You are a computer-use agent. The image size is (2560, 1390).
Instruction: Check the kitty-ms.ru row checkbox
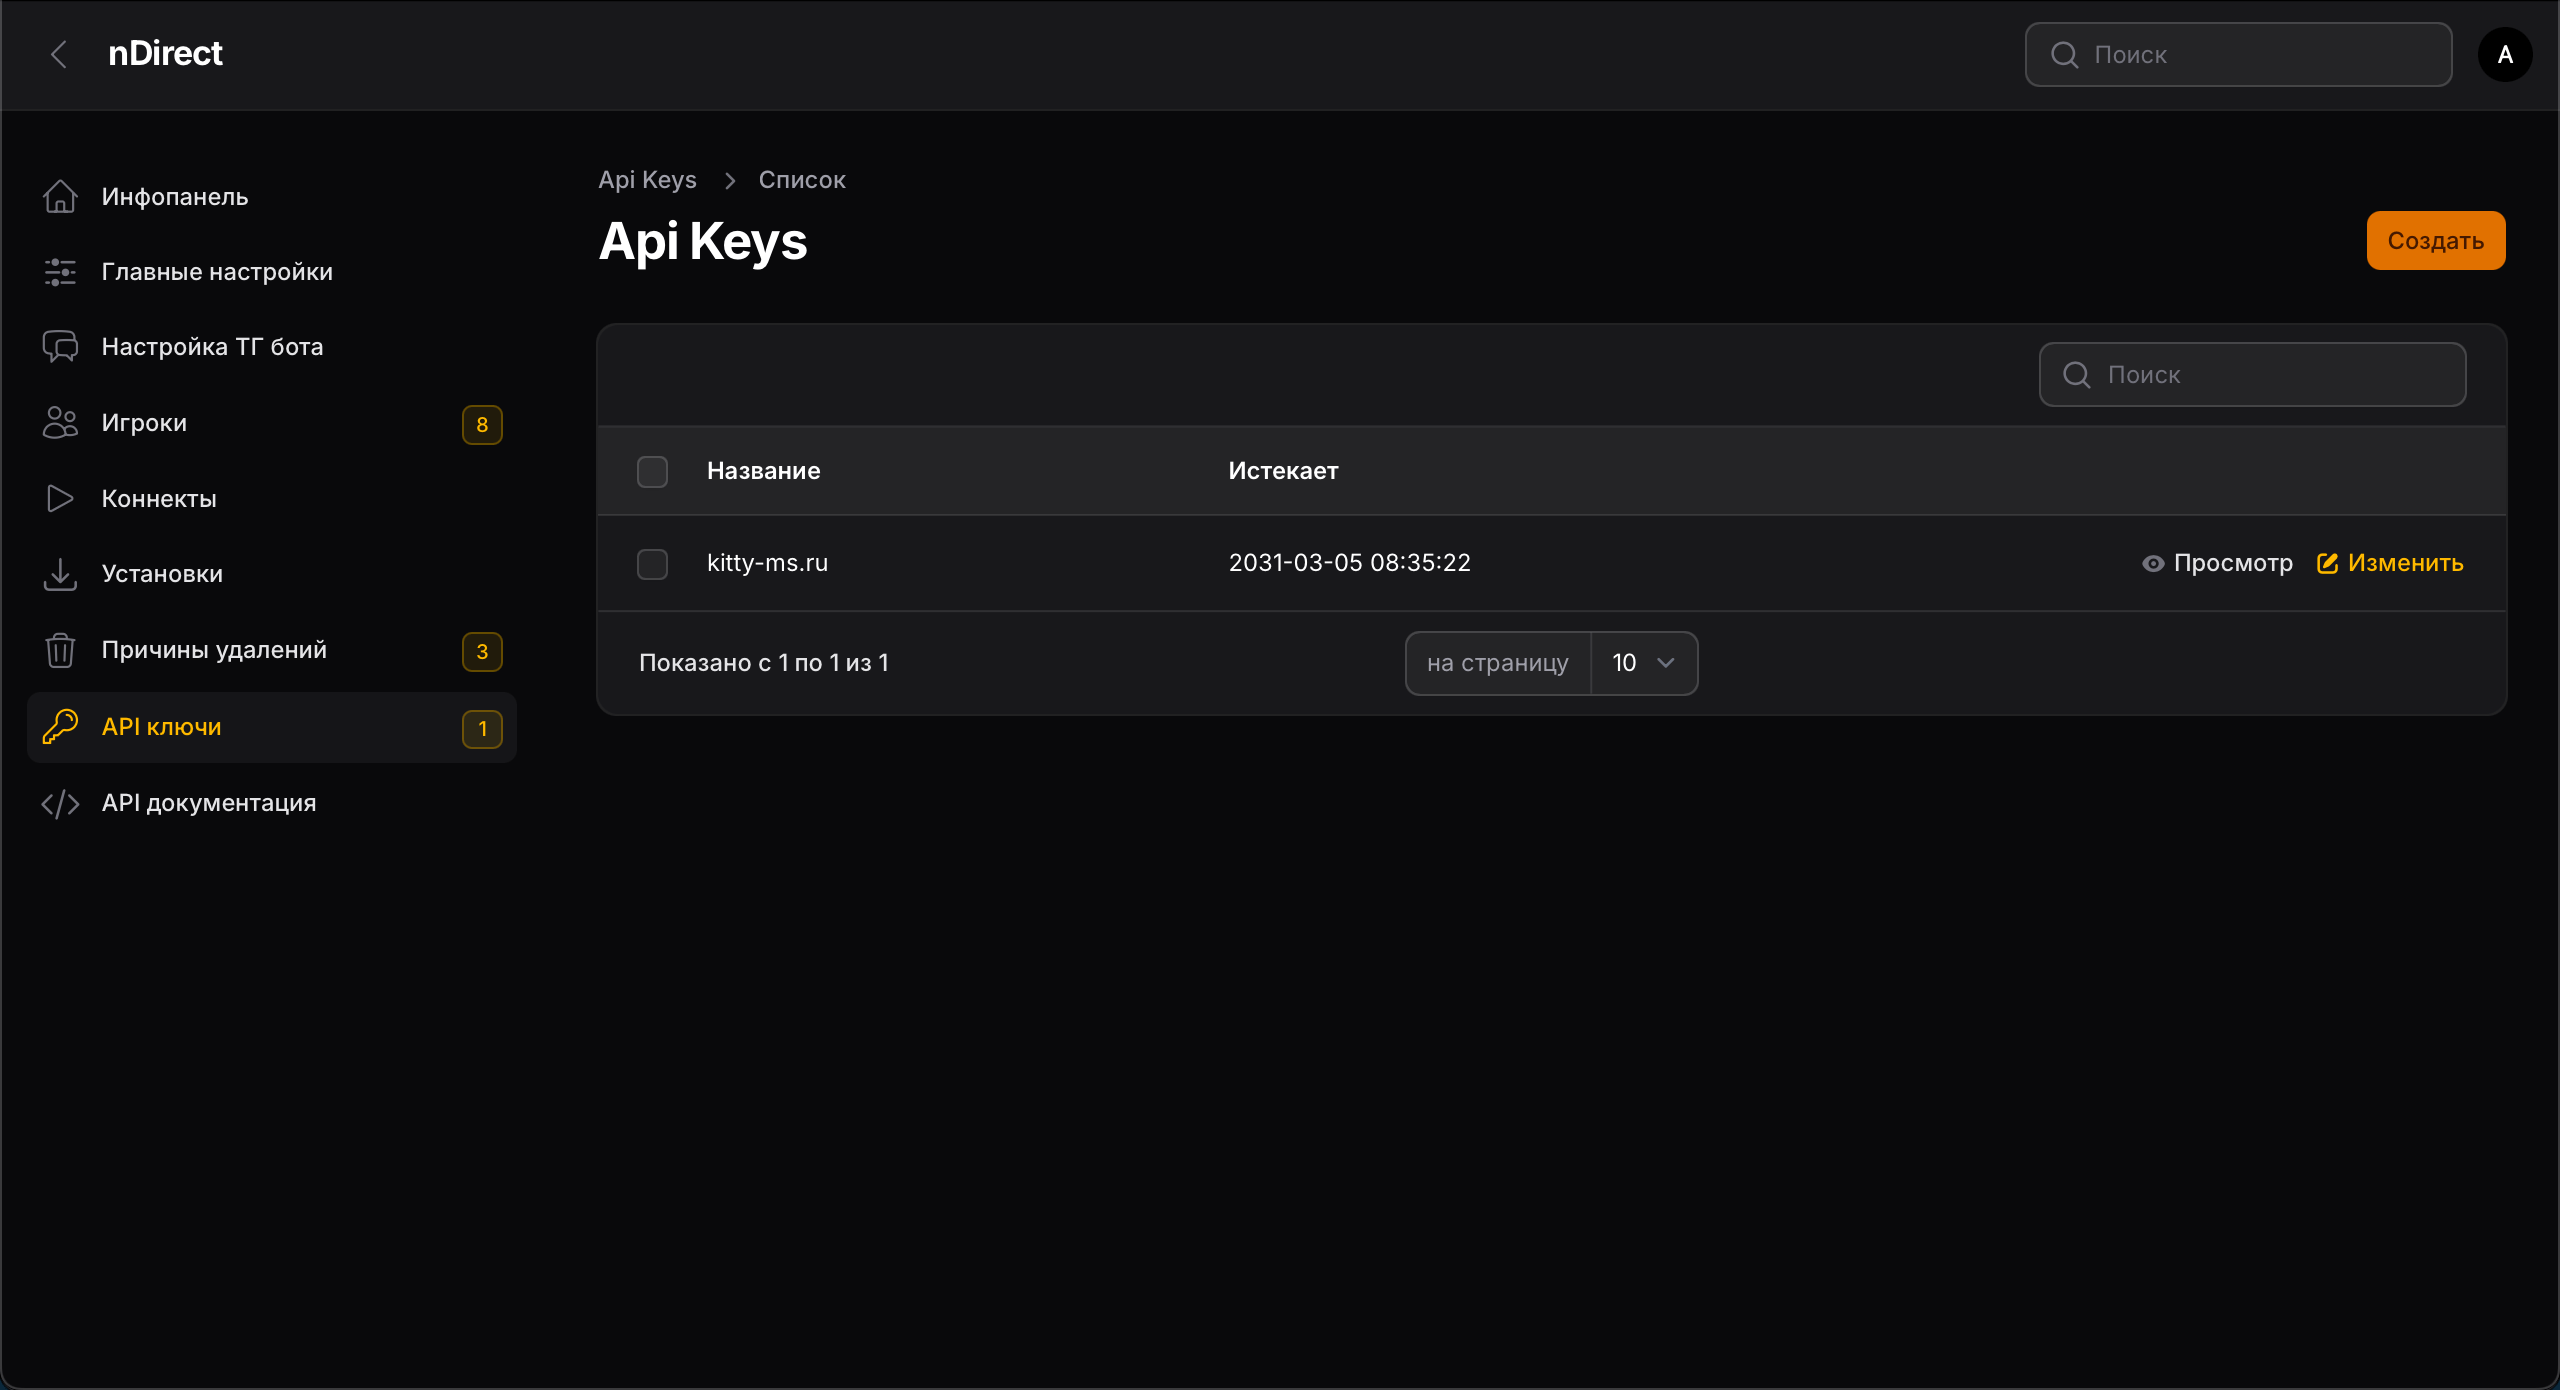tap(652, 564)
